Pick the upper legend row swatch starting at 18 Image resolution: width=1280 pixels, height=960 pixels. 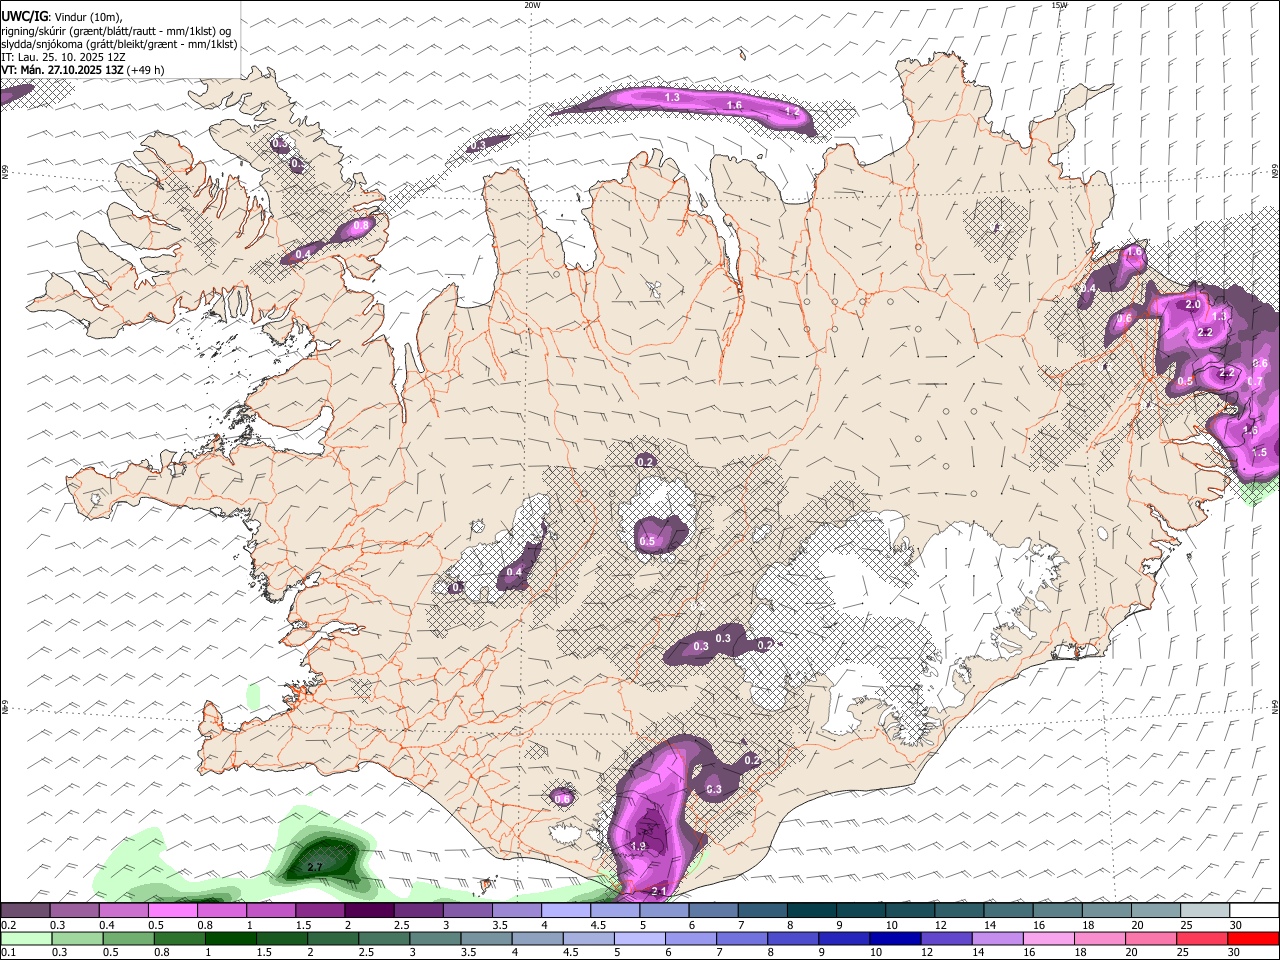point(1106,910)
